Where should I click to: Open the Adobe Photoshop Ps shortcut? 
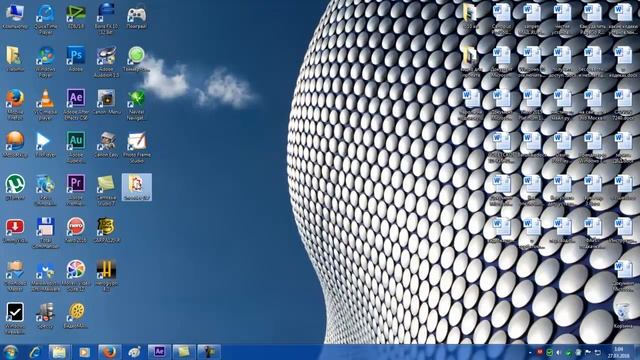coord(76,59)
